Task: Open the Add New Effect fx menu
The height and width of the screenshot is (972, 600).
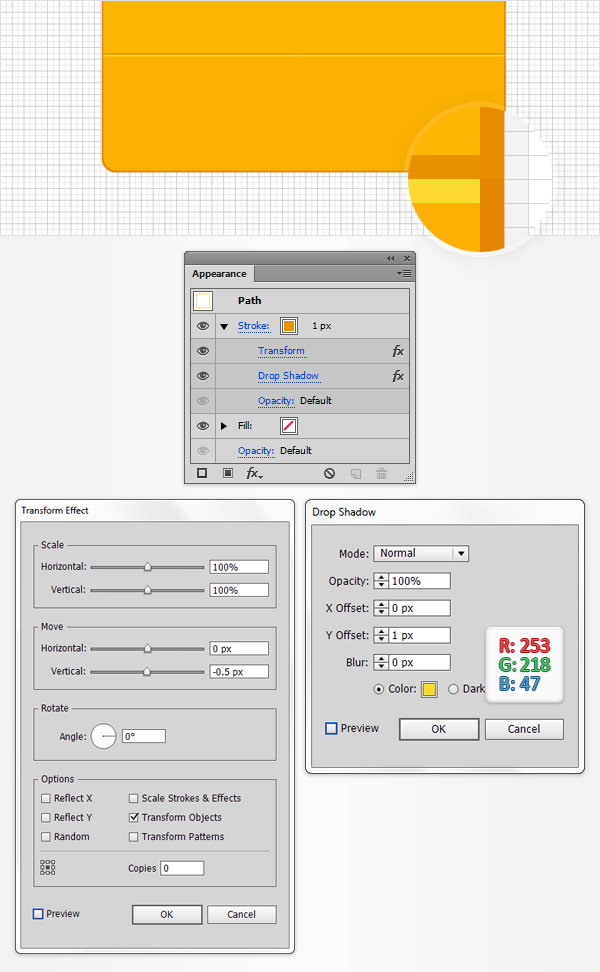Action: (254, 473)
